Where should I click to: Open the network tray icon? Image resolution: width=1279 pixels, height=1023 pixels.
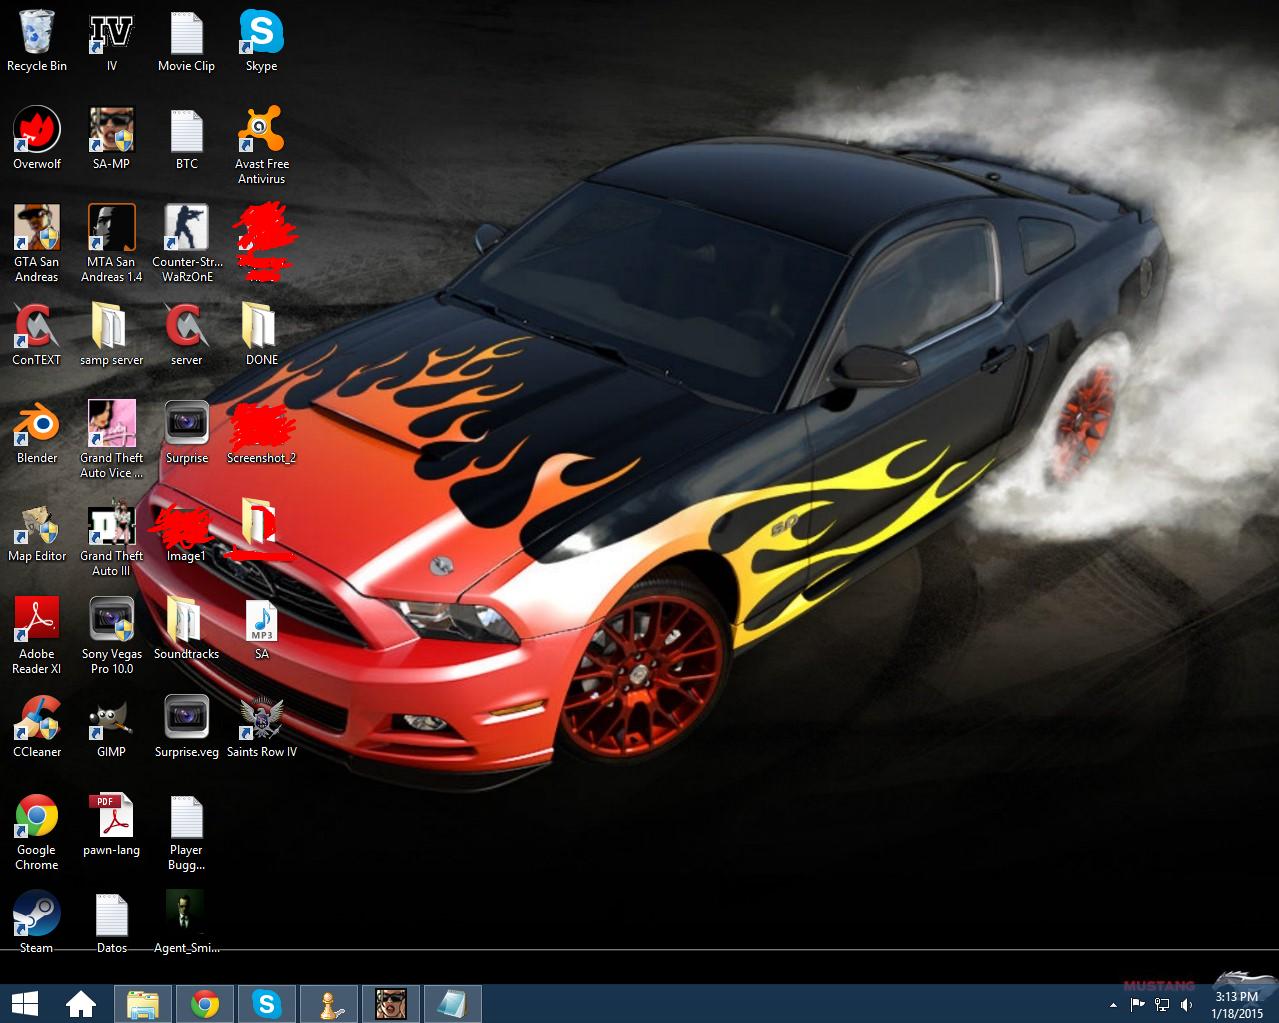click(1162, 1005)
